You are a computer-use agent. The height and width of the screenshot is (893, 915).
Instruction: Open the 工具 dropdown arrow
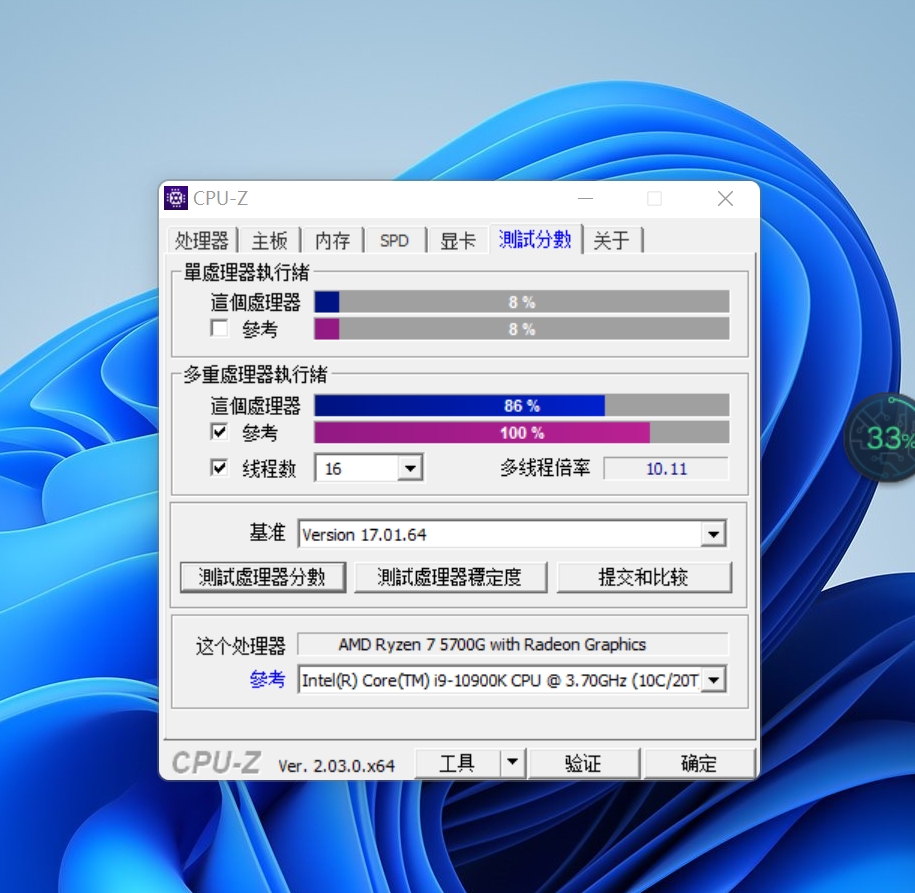pos(512,762)
